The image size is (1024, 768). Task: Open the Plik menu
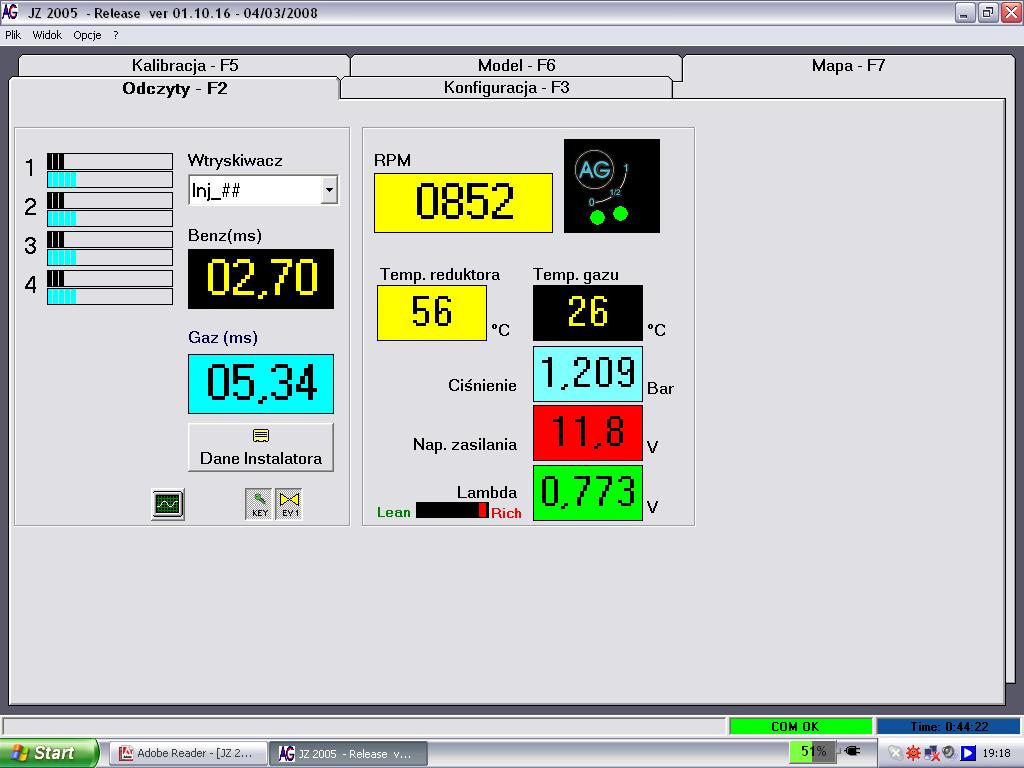[x=13, y=35]
